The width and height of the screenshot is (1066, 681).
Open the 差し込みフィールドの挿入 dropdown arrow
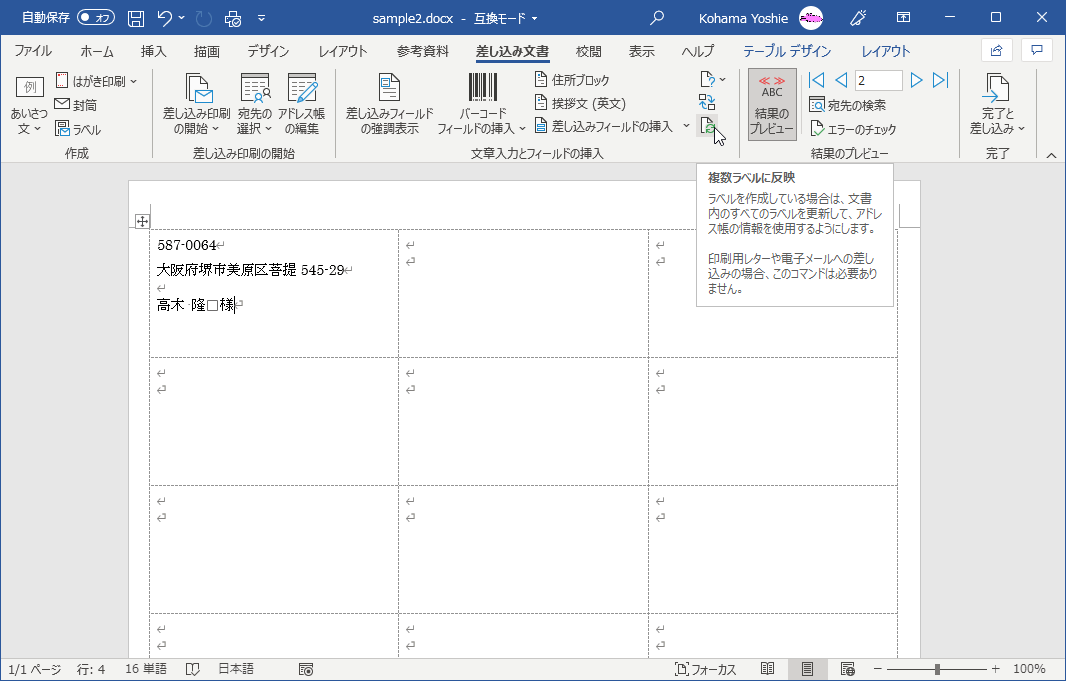[x=688, y=124]
